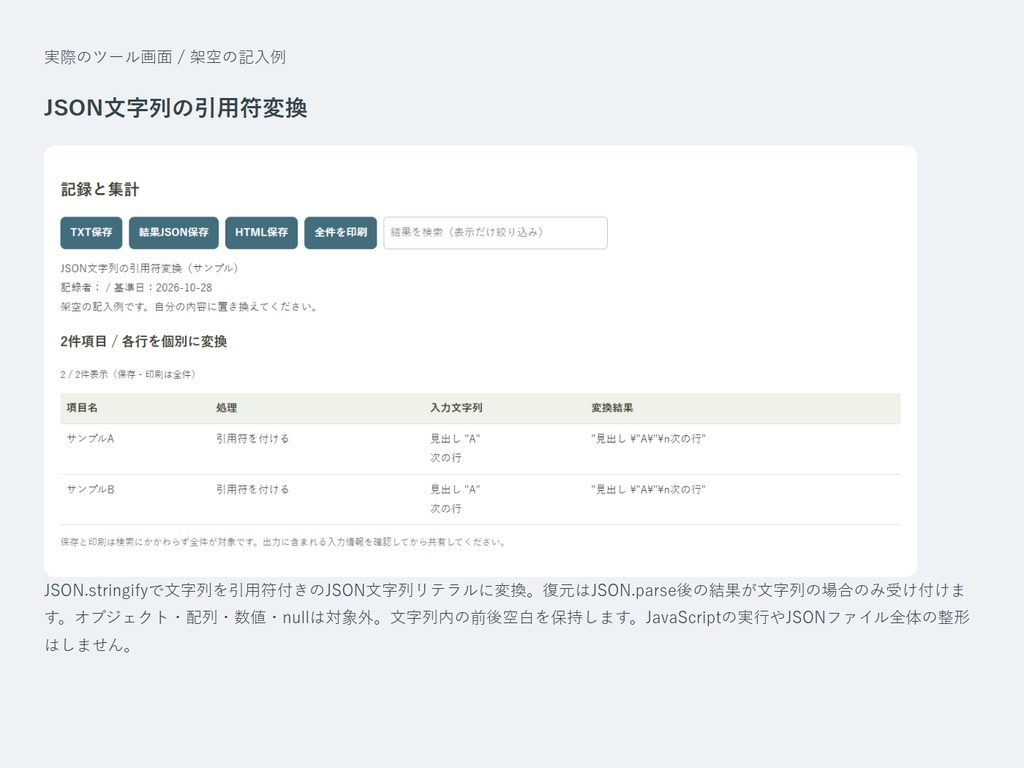Save results with 結果JSON保存 button
Viewport: 1024px width, 768px height.
(x=174, y=232)
